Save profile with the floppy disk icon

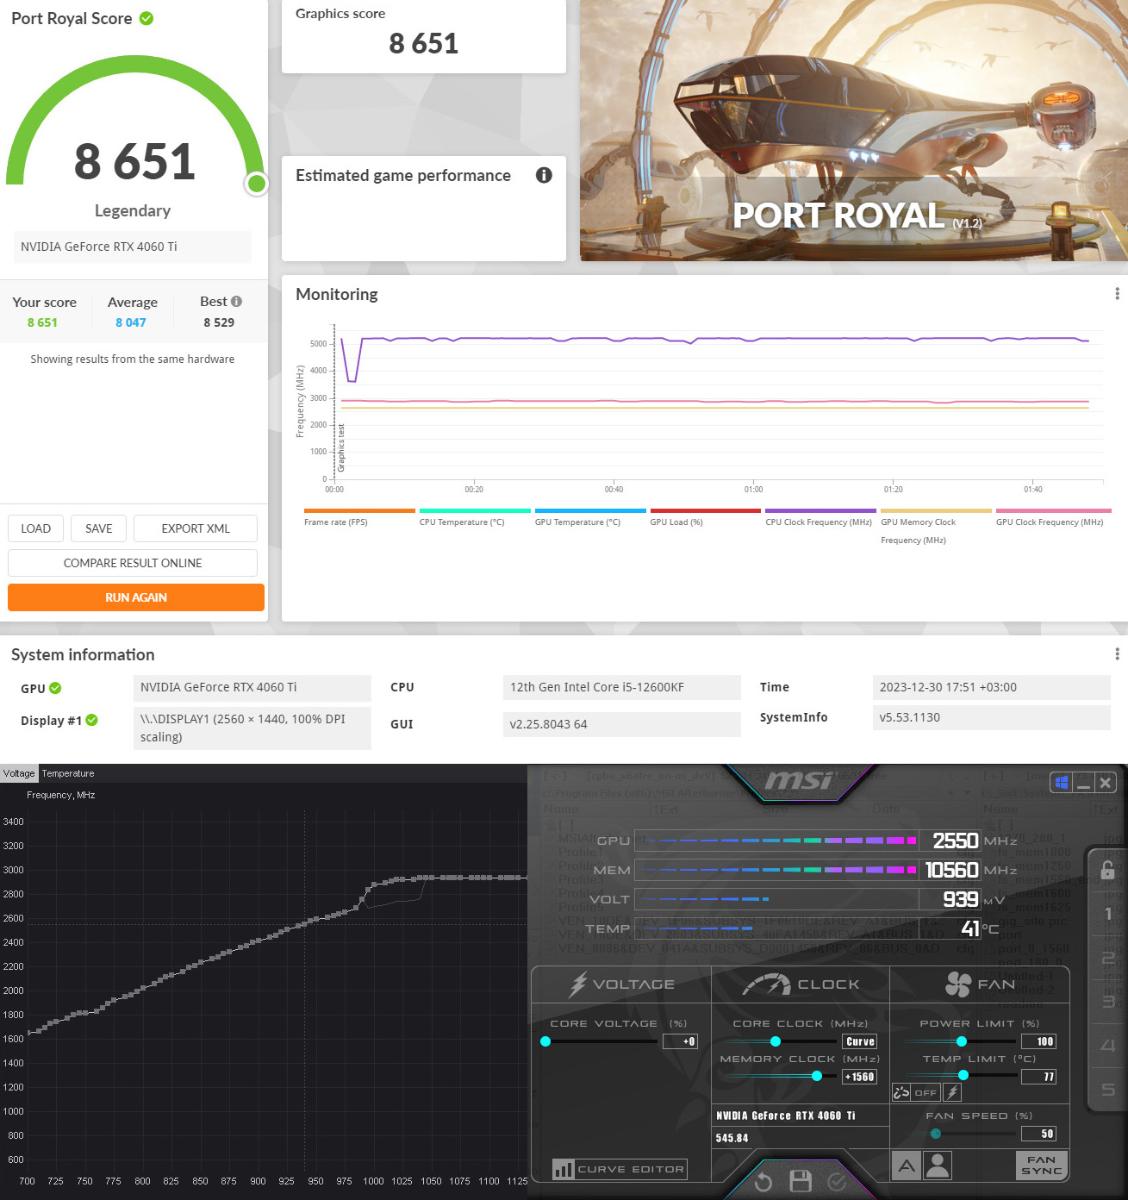point(800,1181)
